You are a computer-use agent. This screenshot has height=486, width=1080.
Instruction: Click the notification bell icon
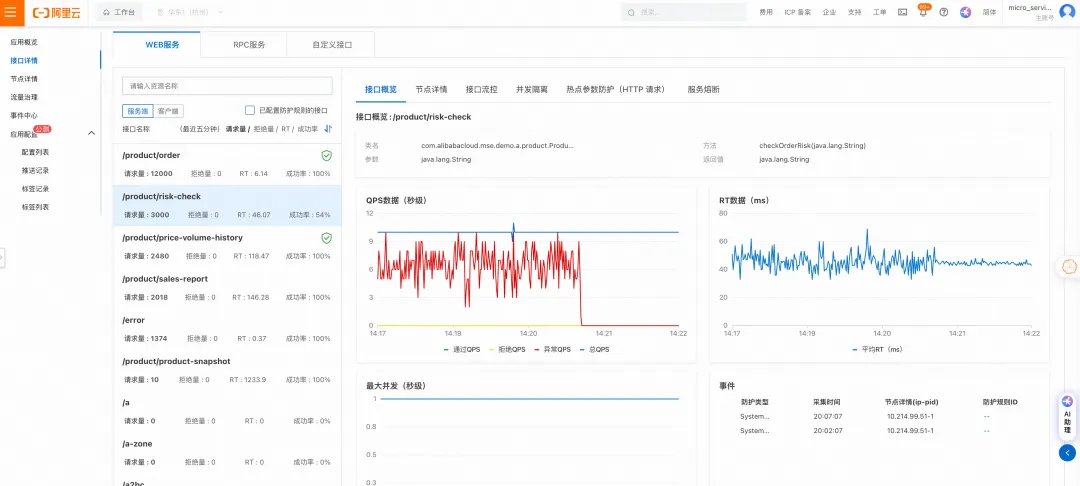click(x=923, y=12)
